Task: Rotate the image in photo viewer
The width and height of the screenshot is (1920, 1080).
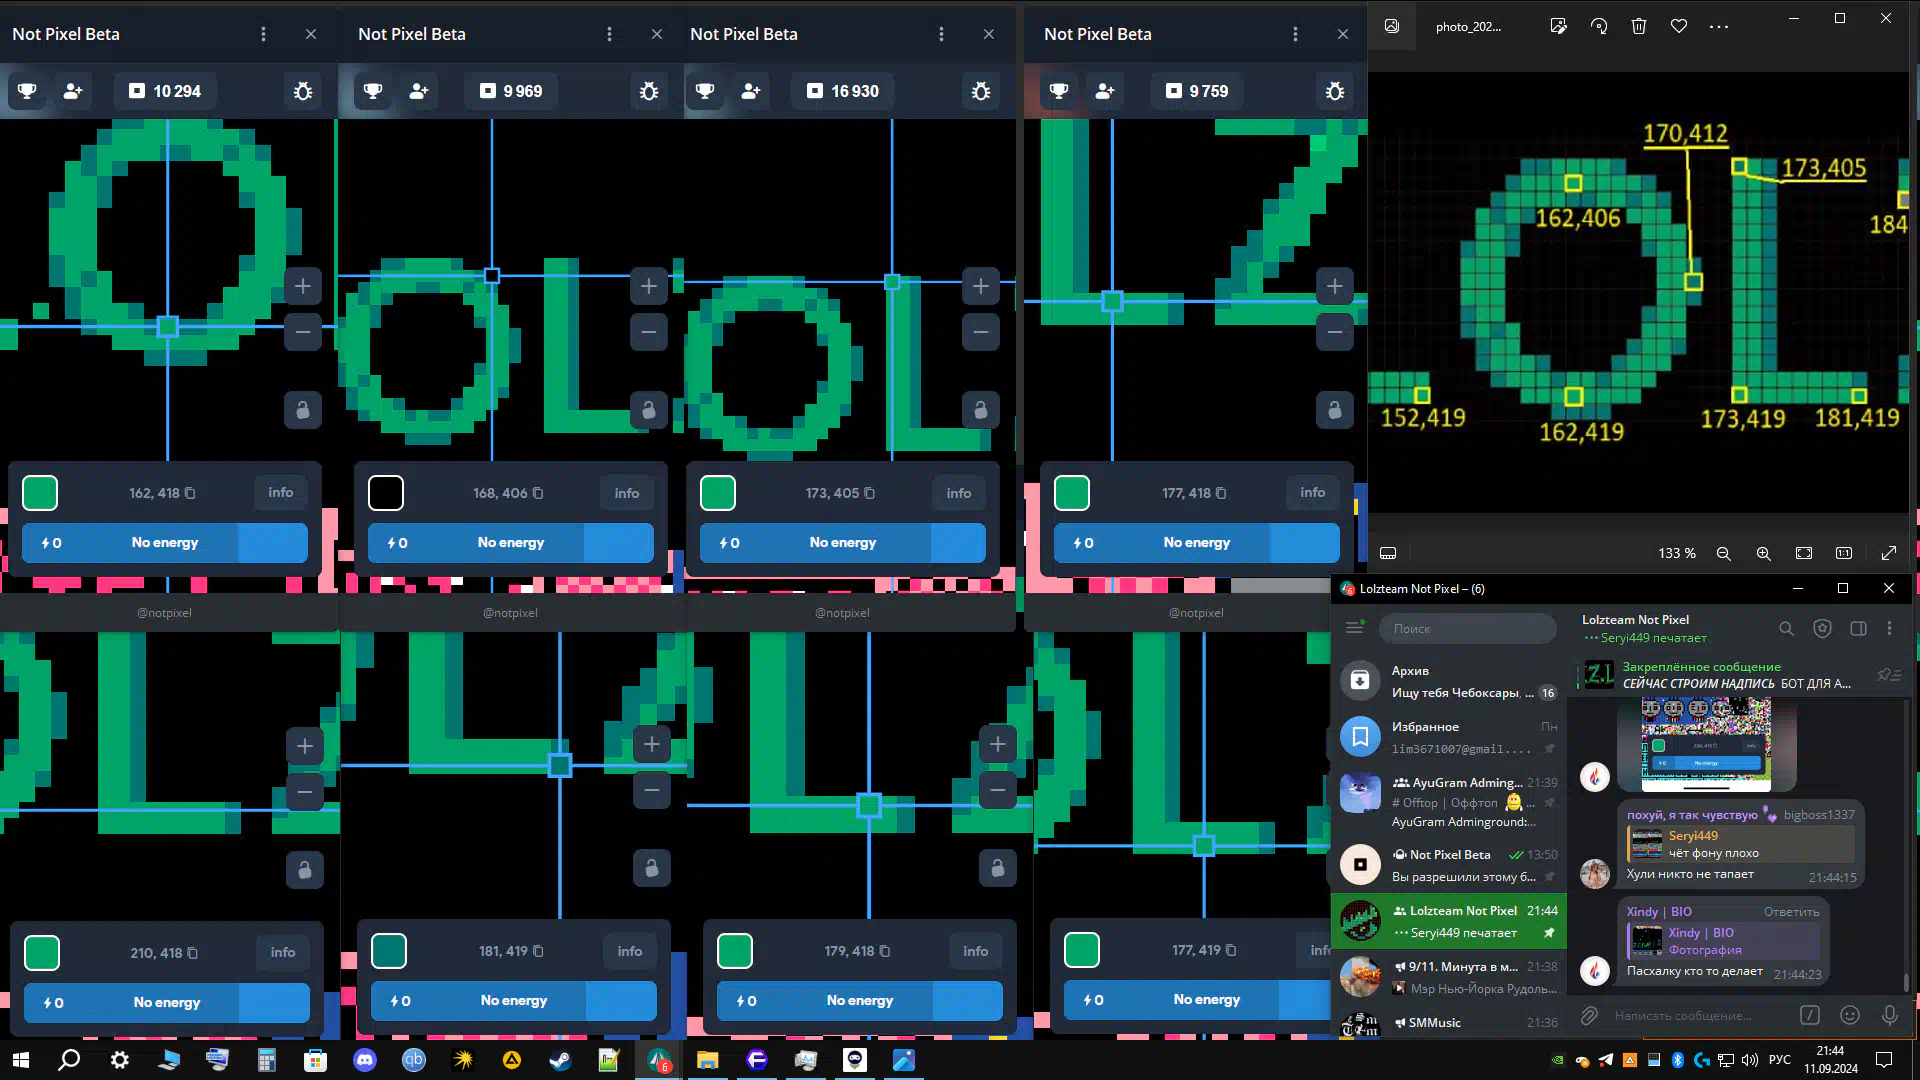Action: coord(1599,27)
